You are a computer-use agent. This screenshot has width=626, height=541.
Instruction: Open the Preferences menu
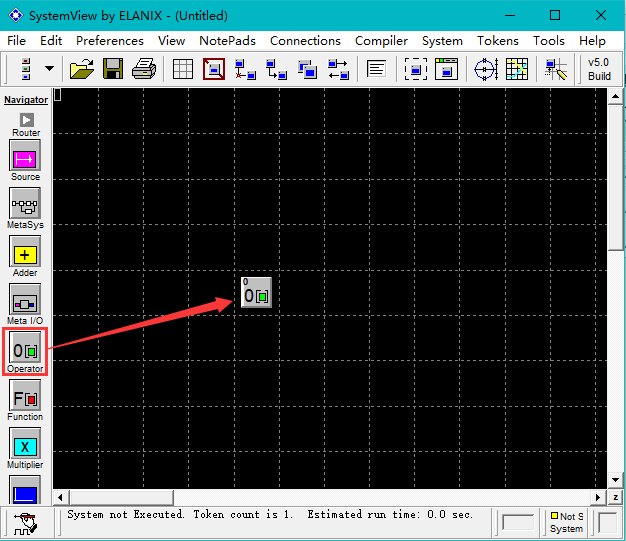(x=110, y=41)
